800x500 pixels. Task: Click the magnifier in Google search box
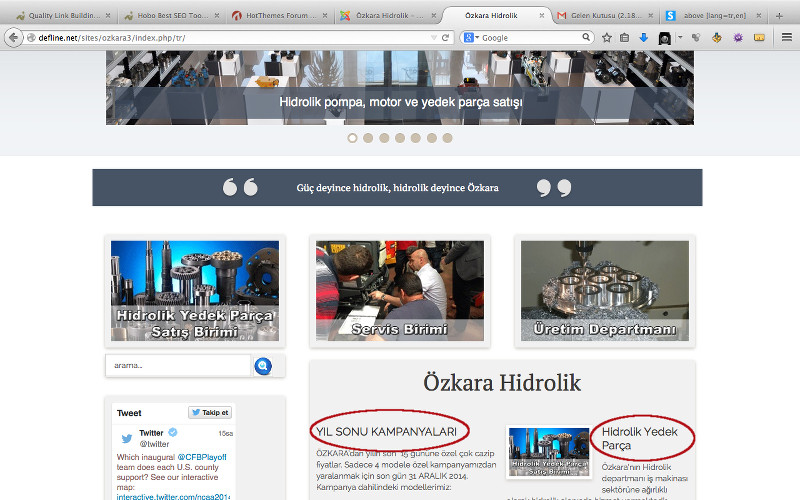pyautogui.click(x=586, y=37)
